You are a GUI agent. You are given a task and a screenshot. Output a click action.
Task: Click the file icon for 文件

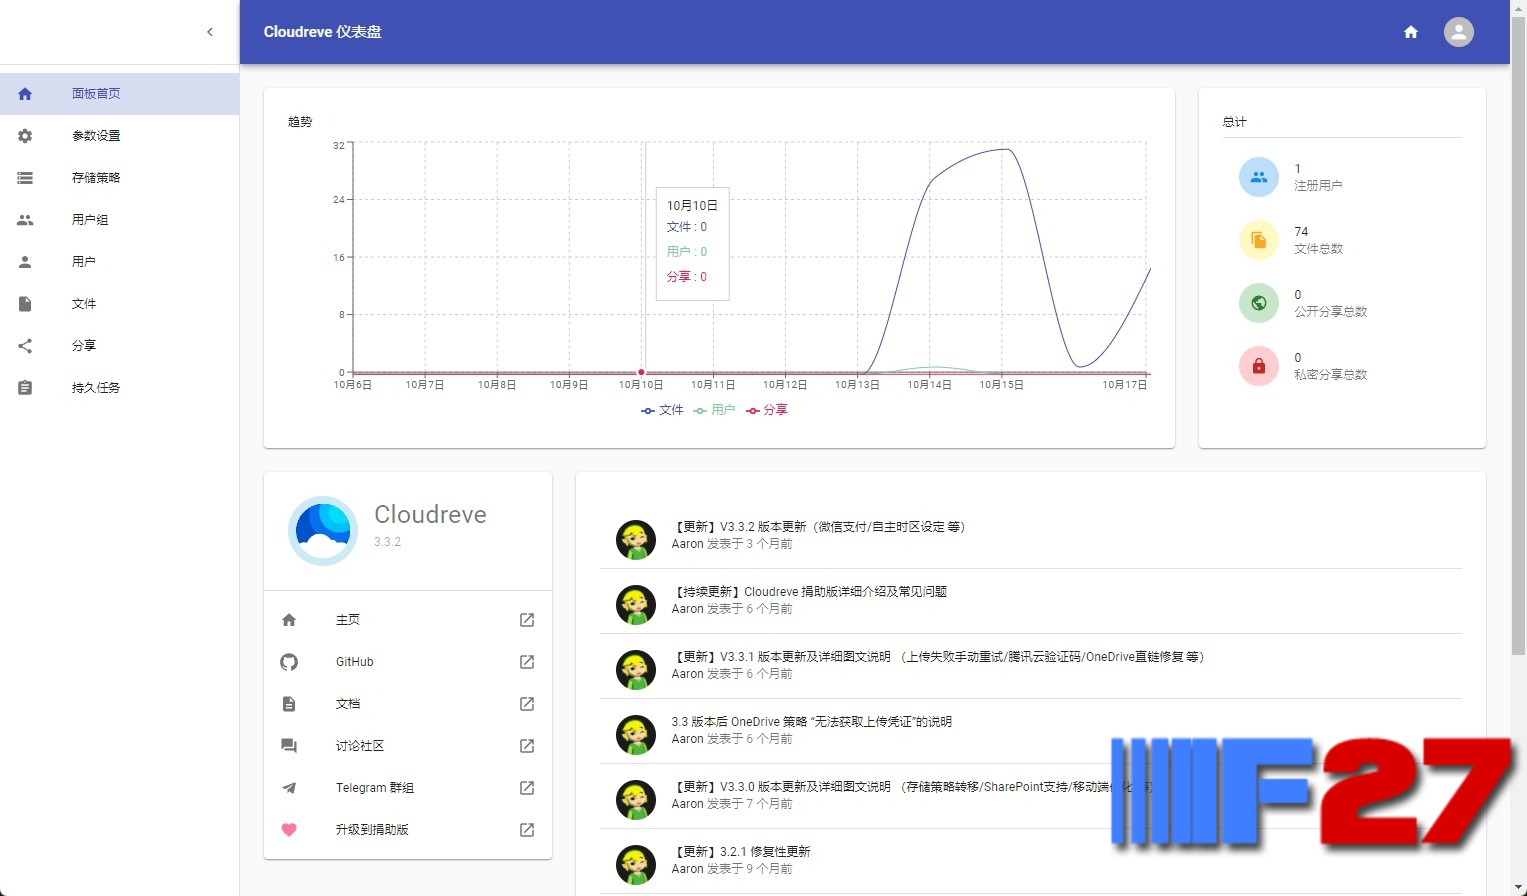click(25, 304)
